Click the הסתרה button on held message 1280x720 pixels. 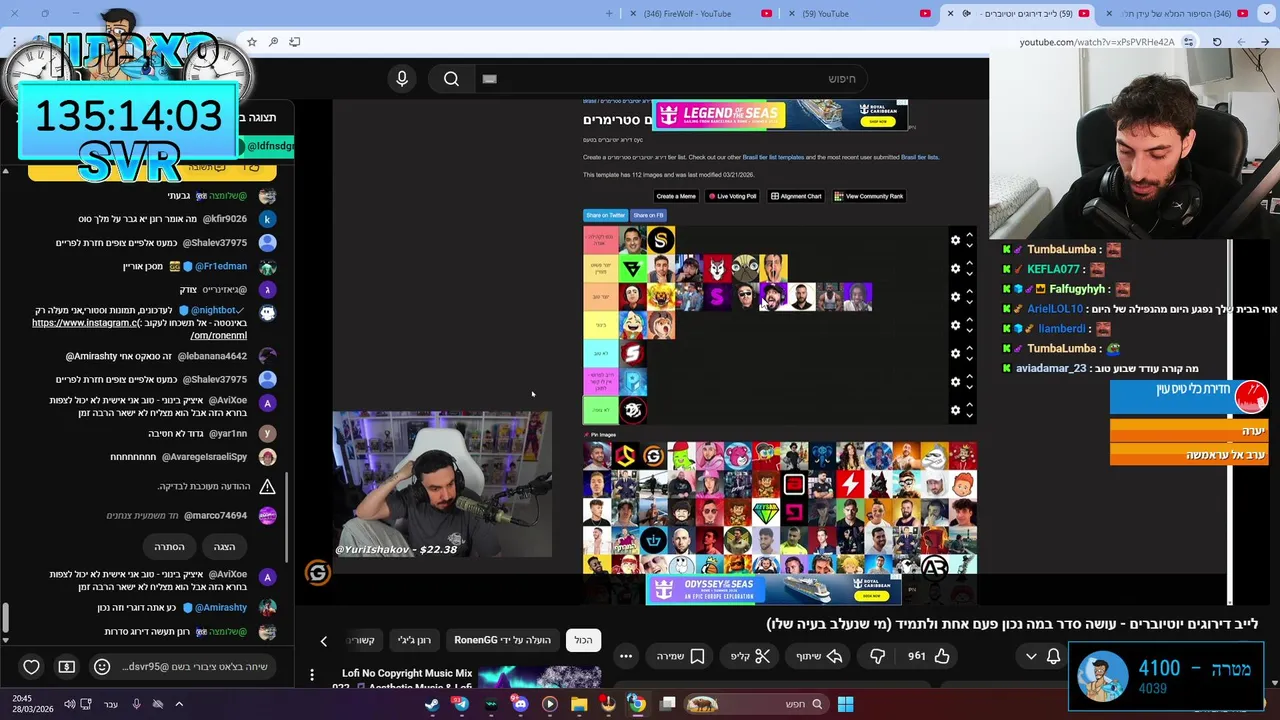click(x=169, y=547)
